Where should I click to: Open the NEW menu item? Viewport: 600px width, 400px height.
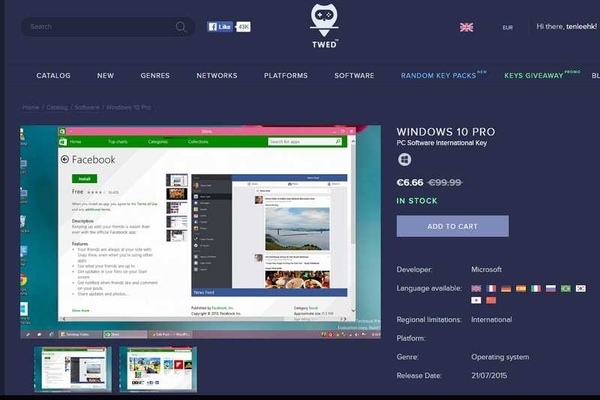105,75
